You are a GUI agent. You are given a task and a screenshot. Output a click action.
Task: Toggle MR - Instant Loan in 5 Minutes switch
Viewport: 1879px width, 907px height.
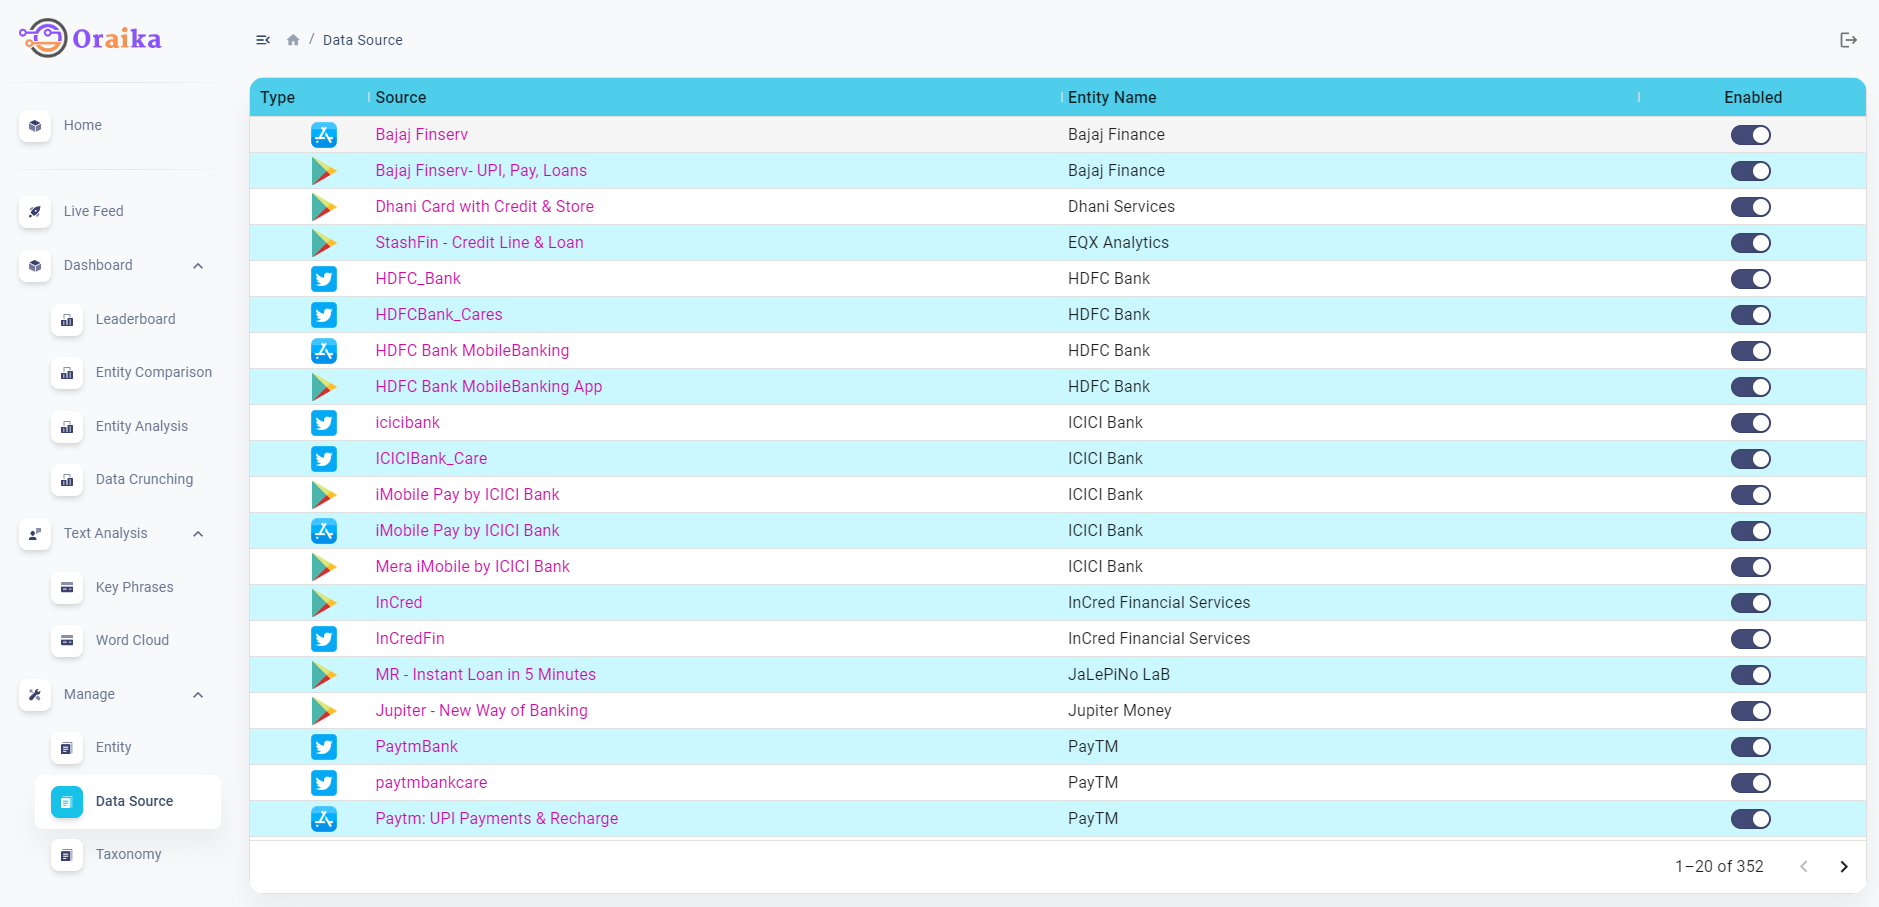[1751, 675]
